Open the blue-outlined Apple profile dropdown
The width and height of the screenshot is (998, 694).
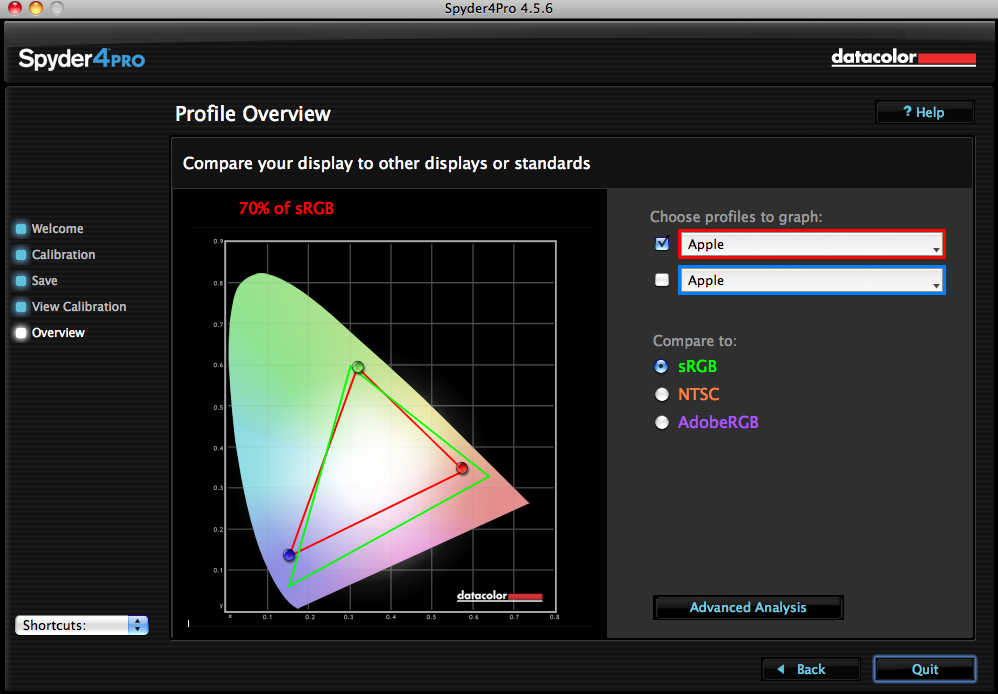(812, 281)
